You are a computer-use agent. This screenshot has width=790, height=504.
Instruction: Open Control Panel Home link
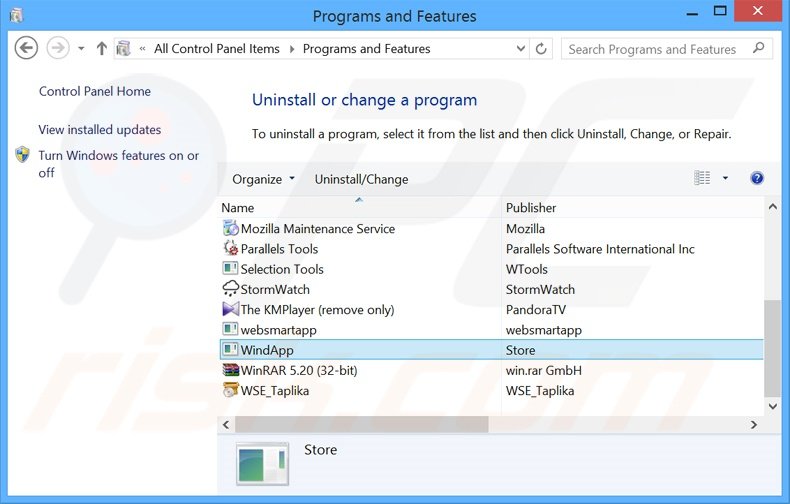point(95,91)
